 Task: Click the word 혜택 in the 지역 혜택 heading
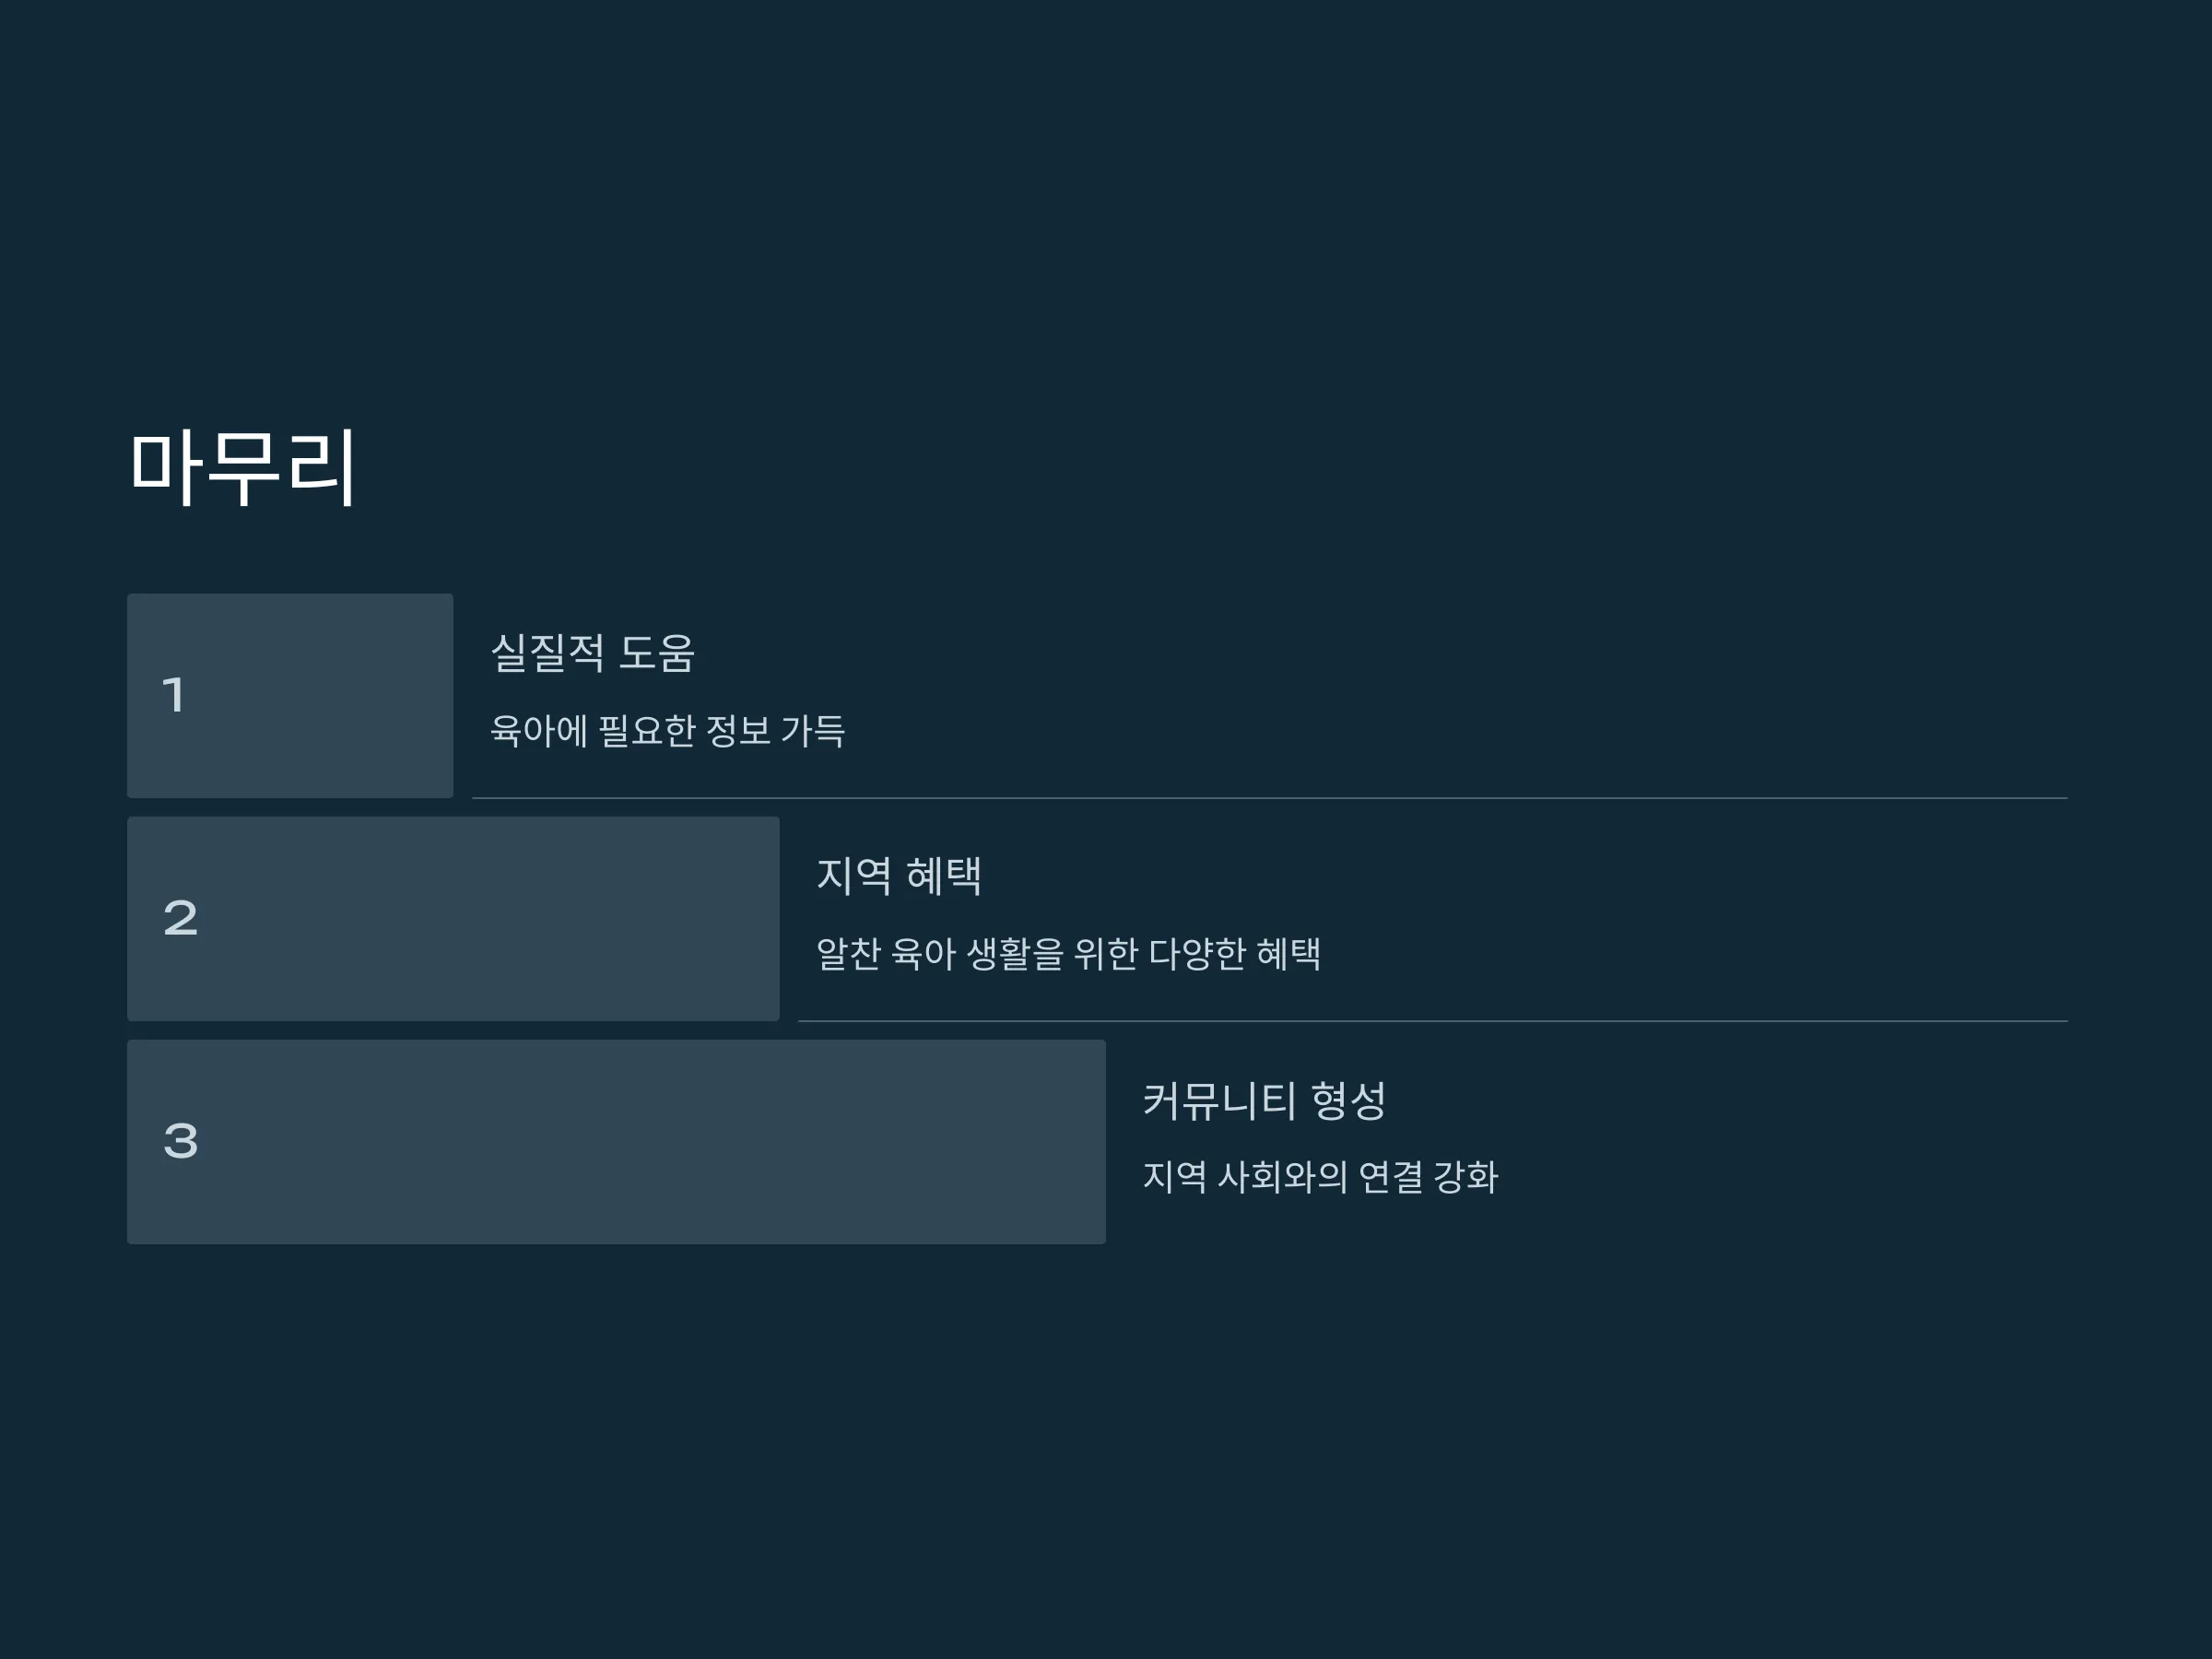tap(944, 876)
